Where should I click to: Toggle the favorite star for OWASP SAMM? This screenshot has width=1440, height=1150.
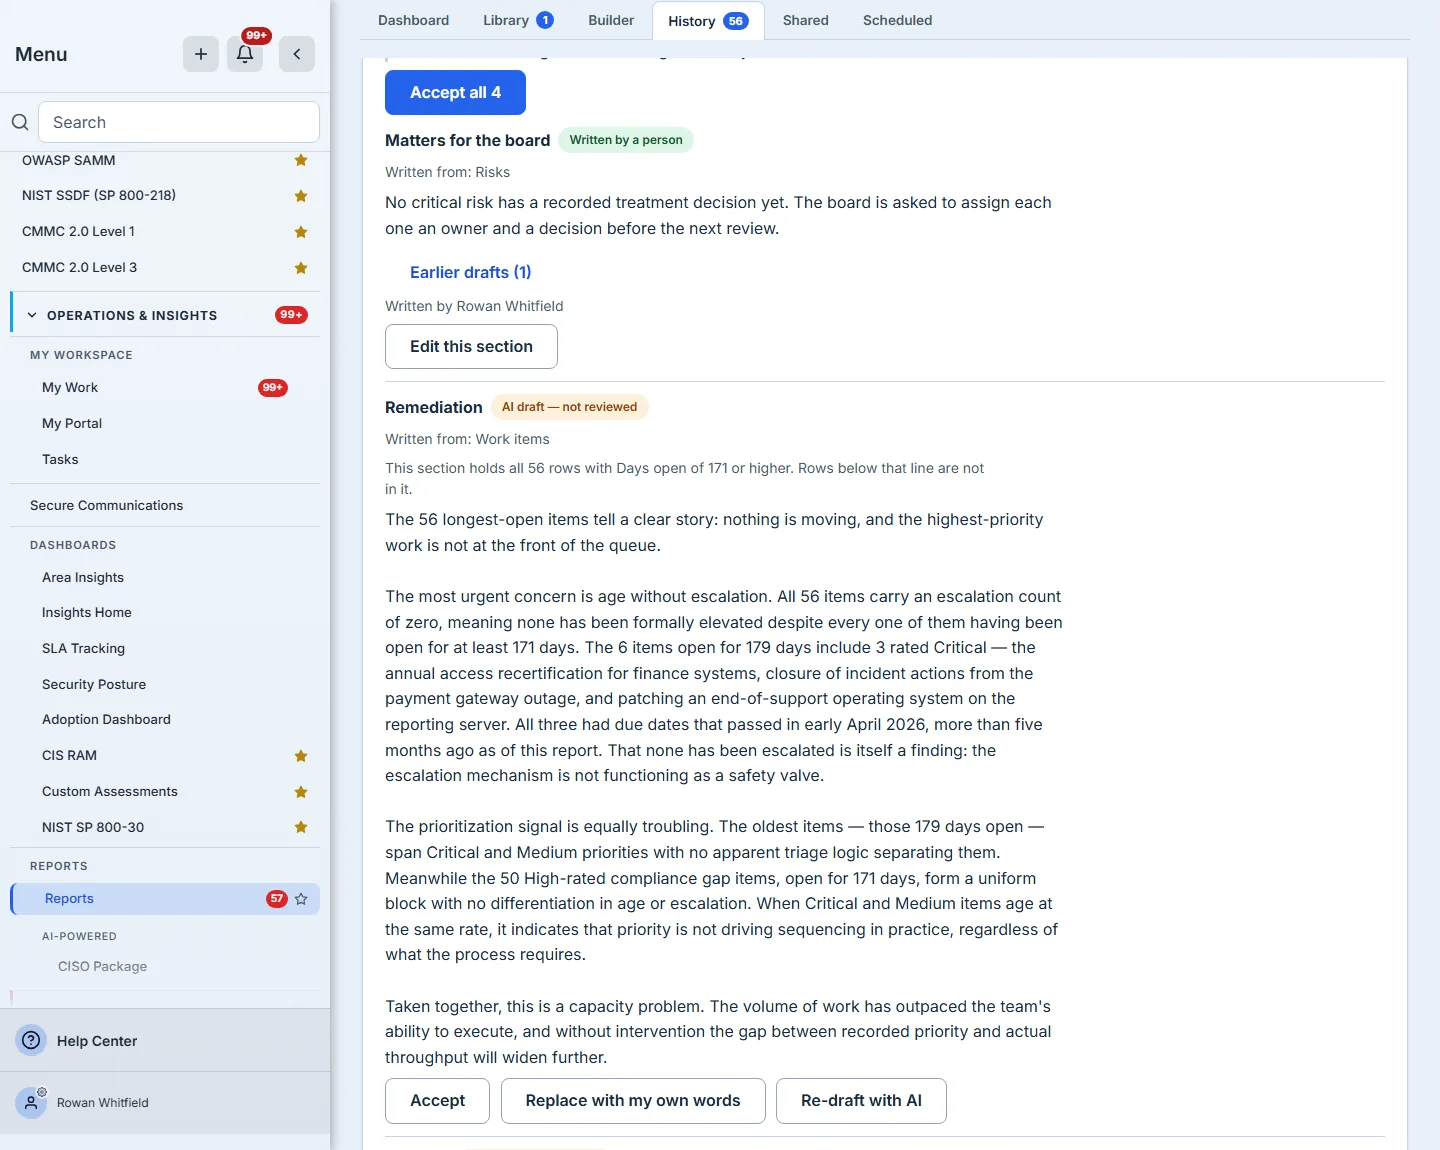click(x=301, y=160)
